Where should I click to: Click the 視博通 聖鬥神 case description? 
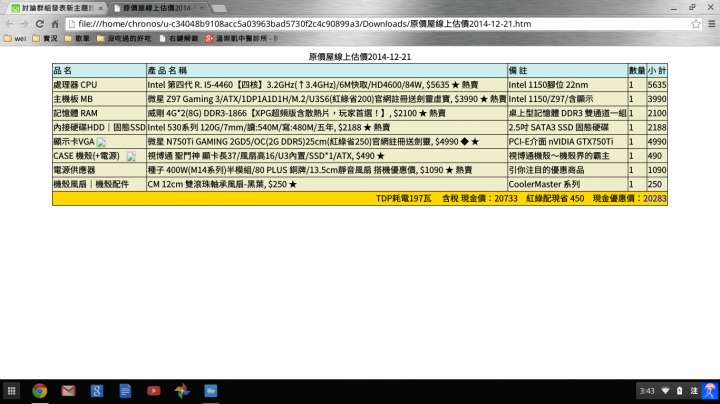[266, 156]
